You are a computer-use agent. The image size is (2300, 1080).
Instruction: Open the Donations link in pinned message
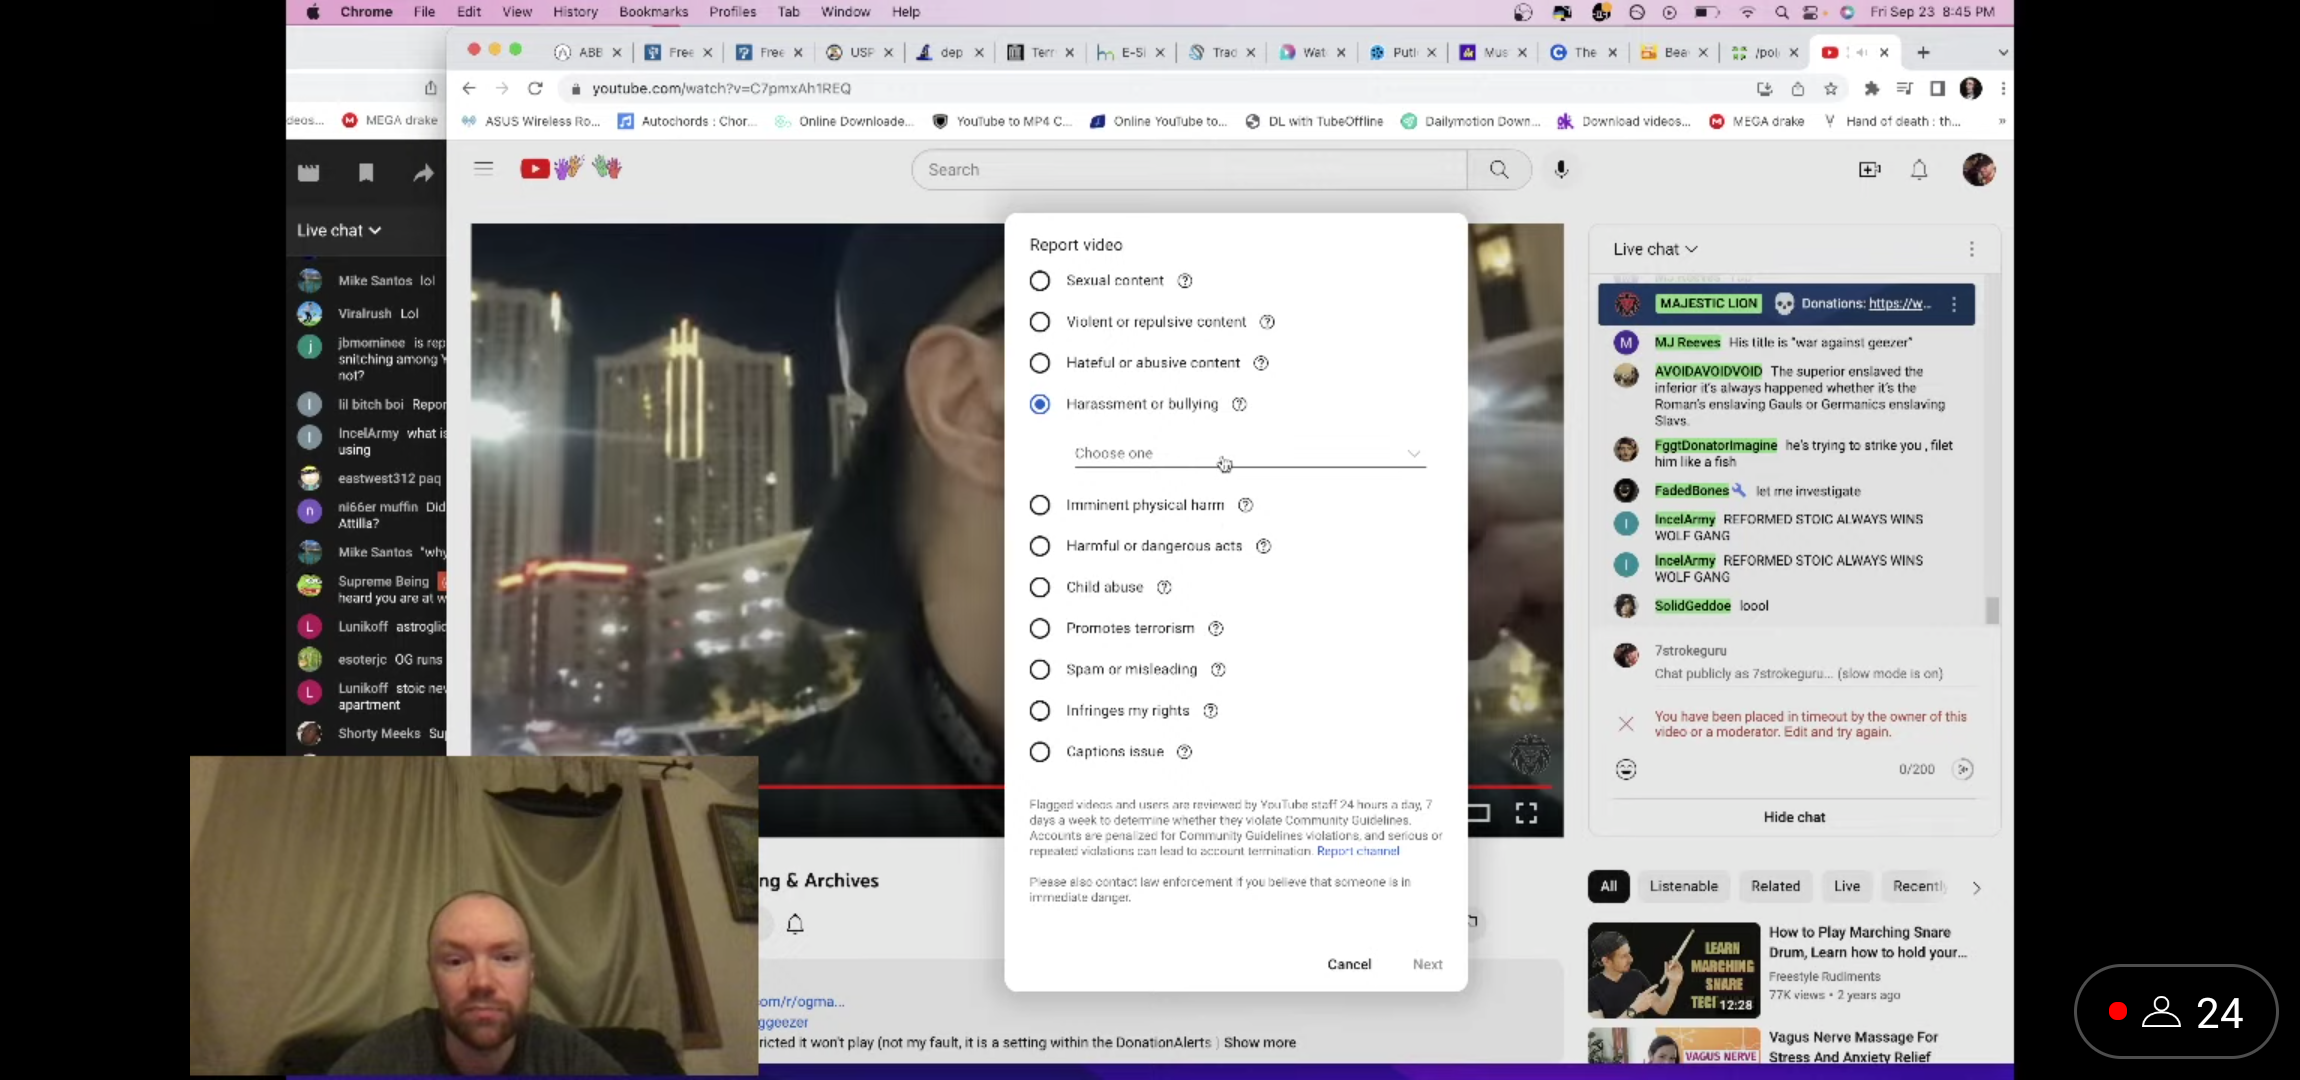(1899, 304)
